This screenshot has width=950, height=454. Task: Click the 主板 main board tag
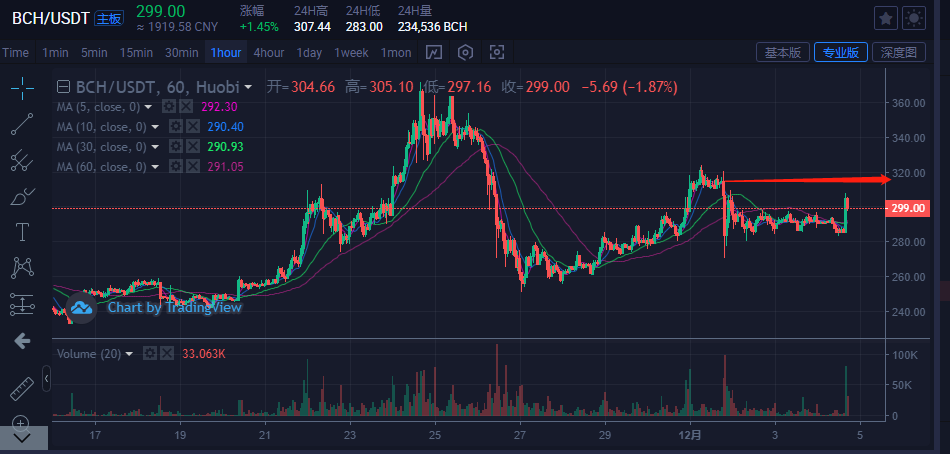(x=110, y=19)
